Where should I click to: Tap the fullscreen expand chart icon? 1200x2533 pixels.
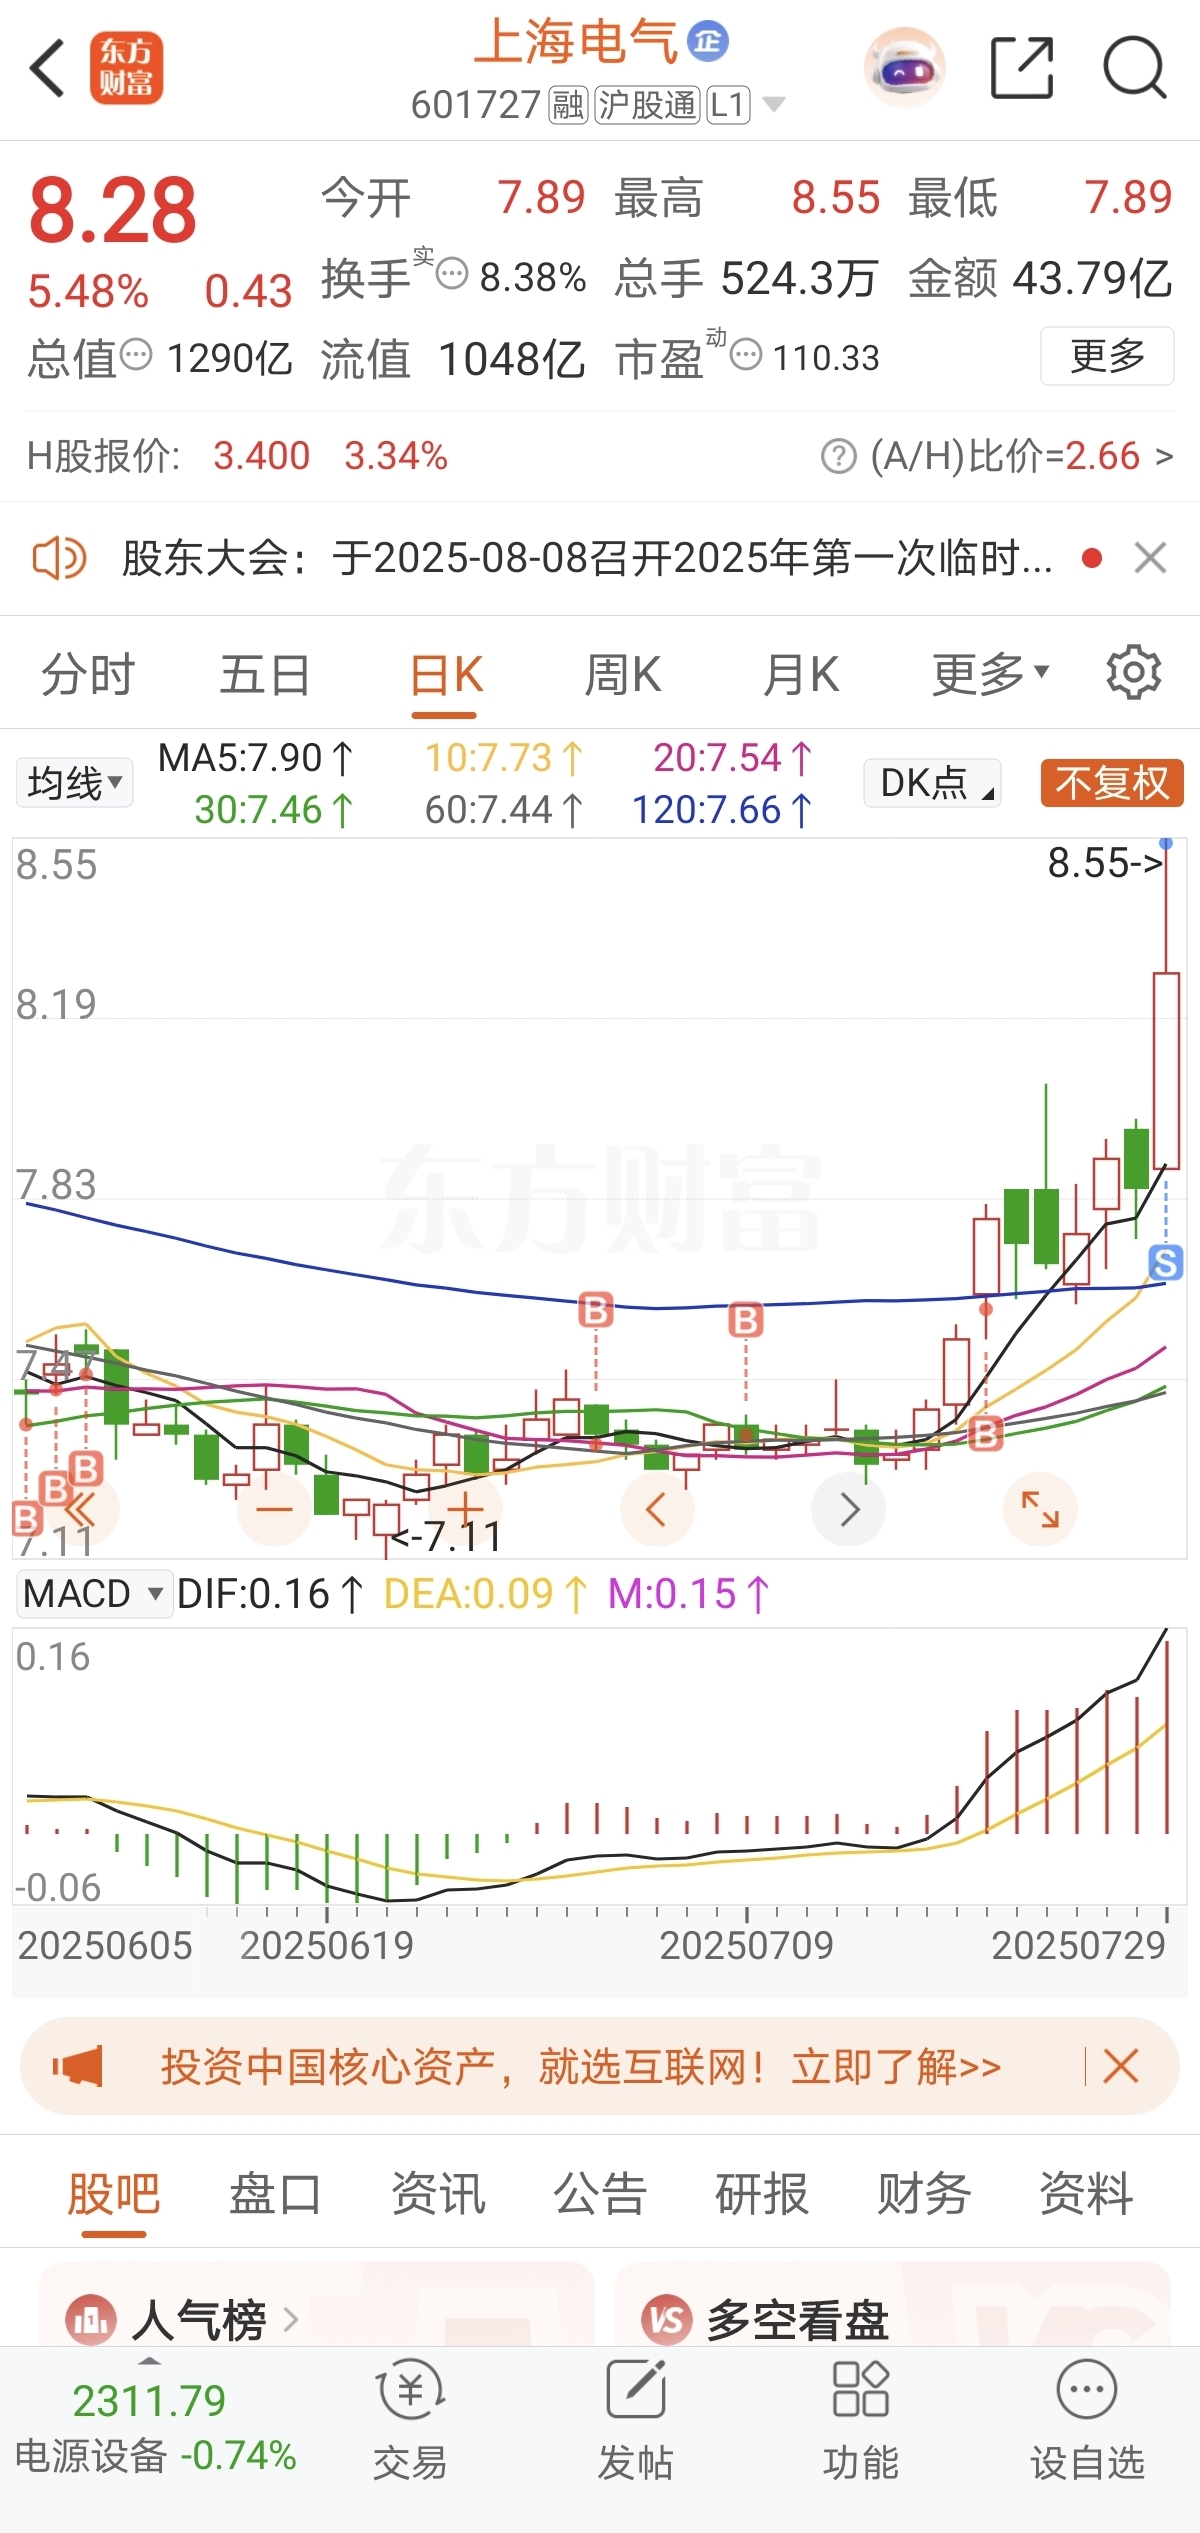click(1040, 1509)
